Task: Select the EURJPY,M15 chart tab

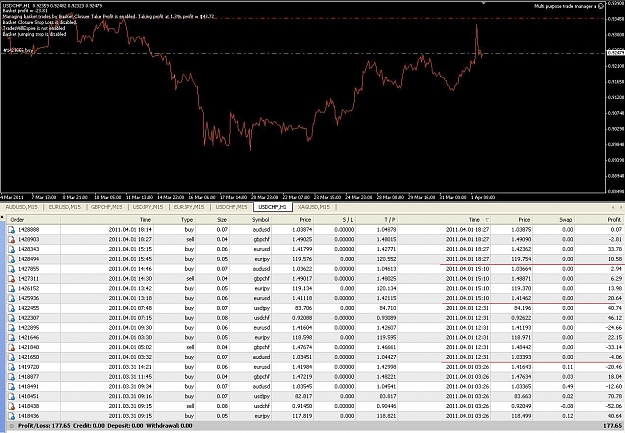Action: (189, 207)
